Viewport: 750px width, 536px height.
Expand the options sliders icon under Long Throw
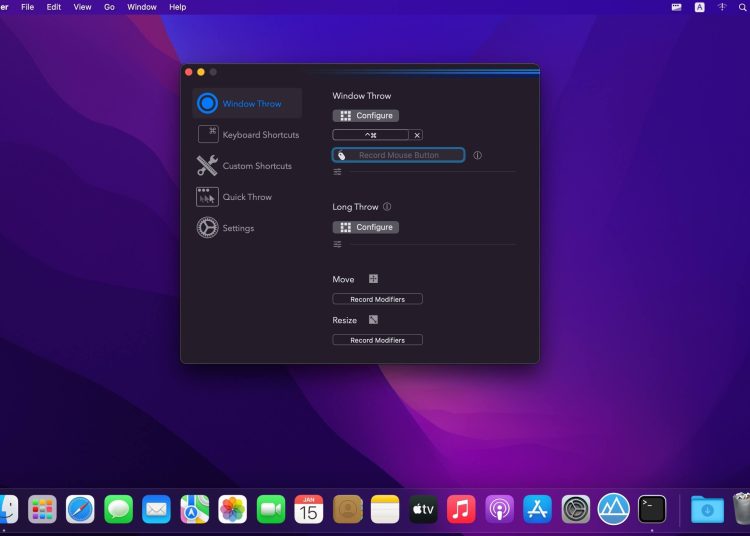pos(338,244)
